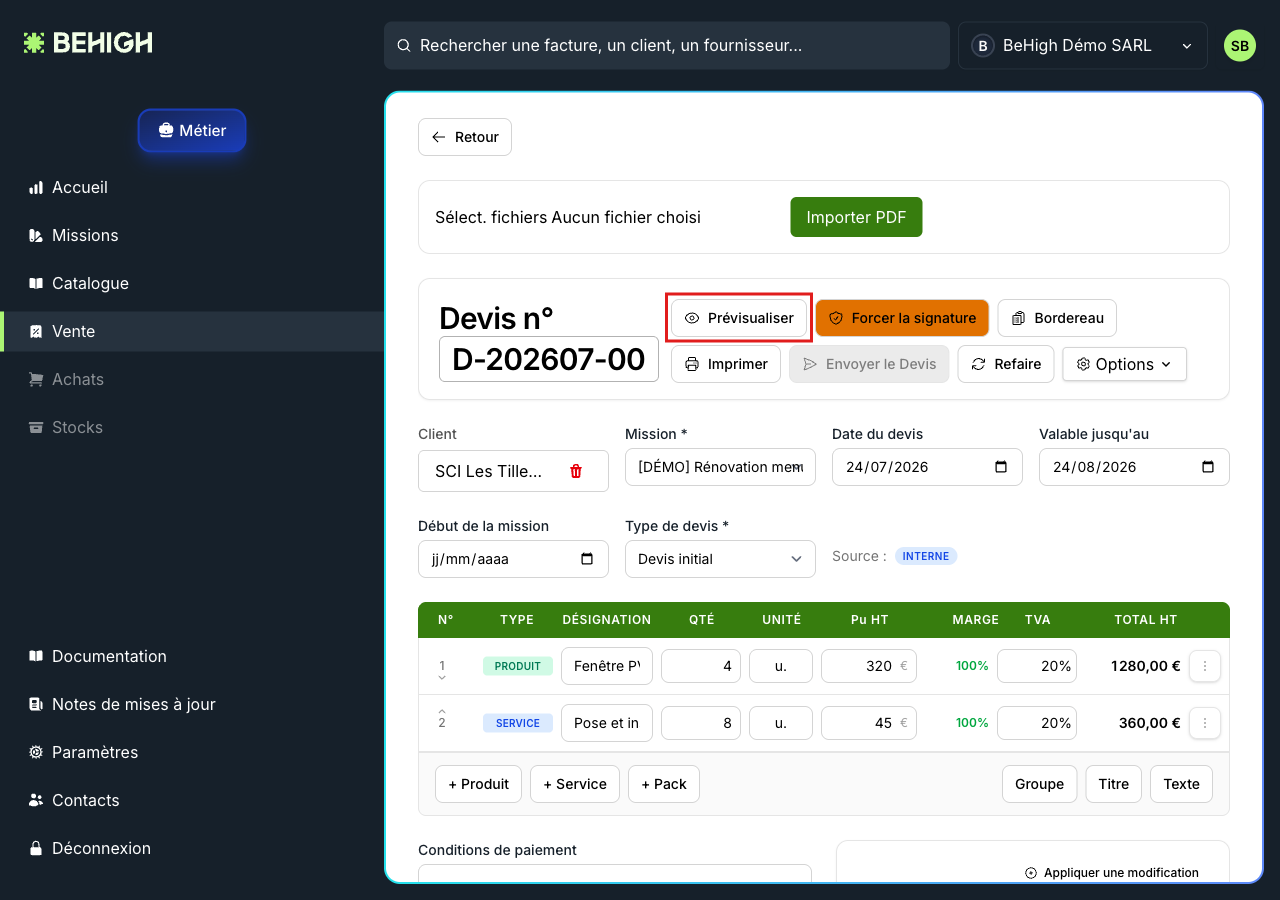Open calendar picker for Valable jusqu'au
Image resolution: width=1280 pixels, height=900 pixels.
coord(1208,467)
